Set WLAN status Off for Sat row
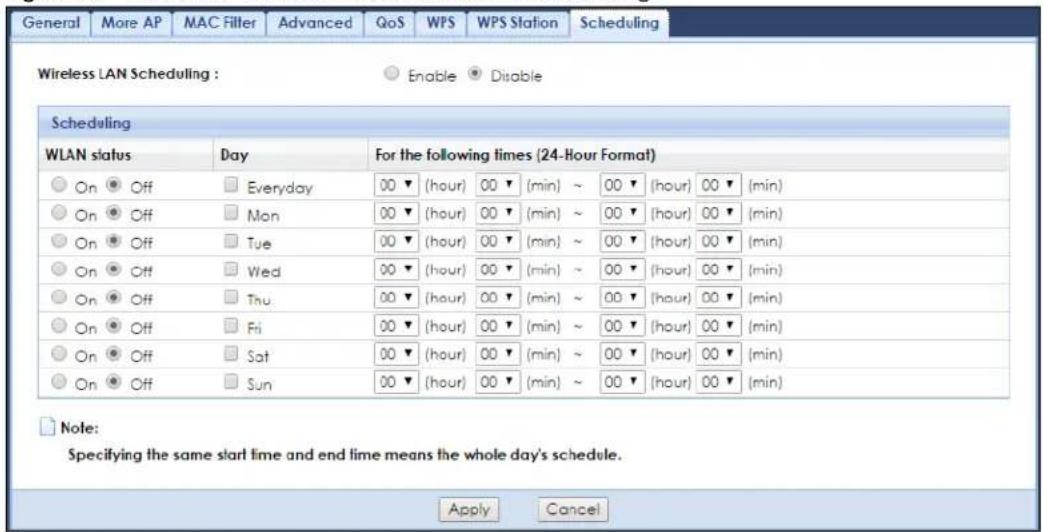Screen dimensions: 1043x532 [x=114, y=354]
